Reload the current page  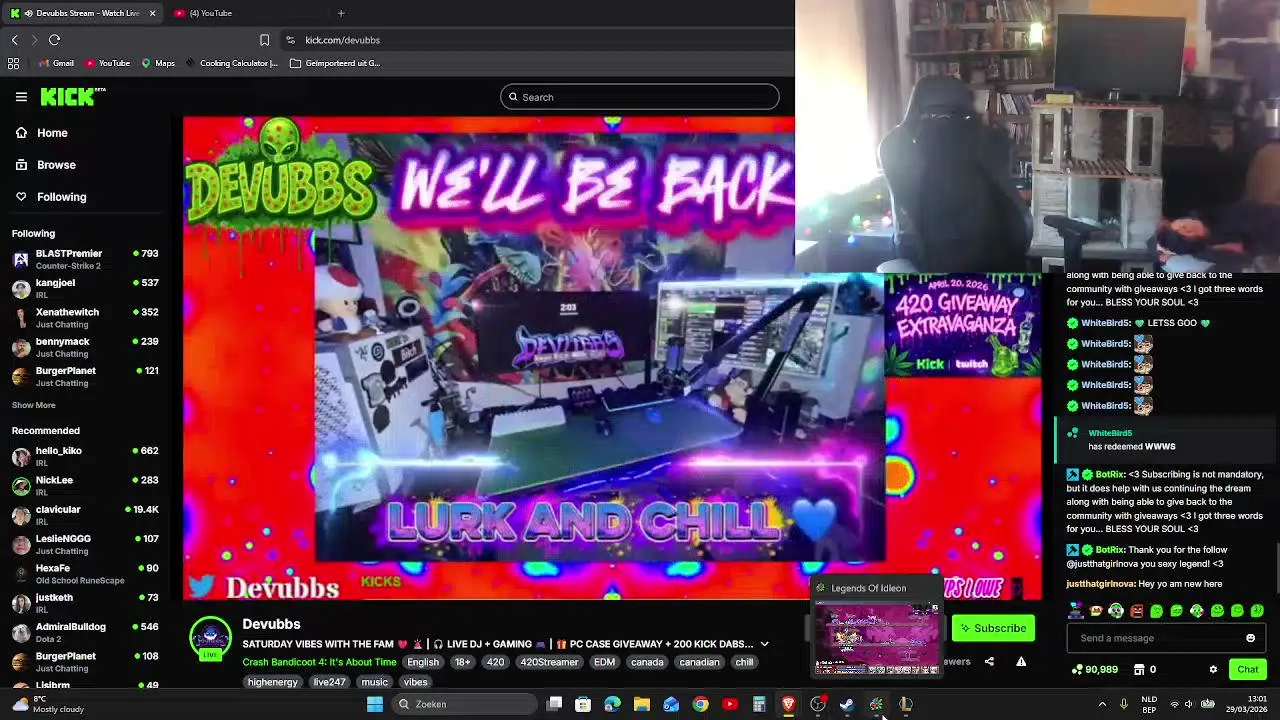(x=55, y=40)
